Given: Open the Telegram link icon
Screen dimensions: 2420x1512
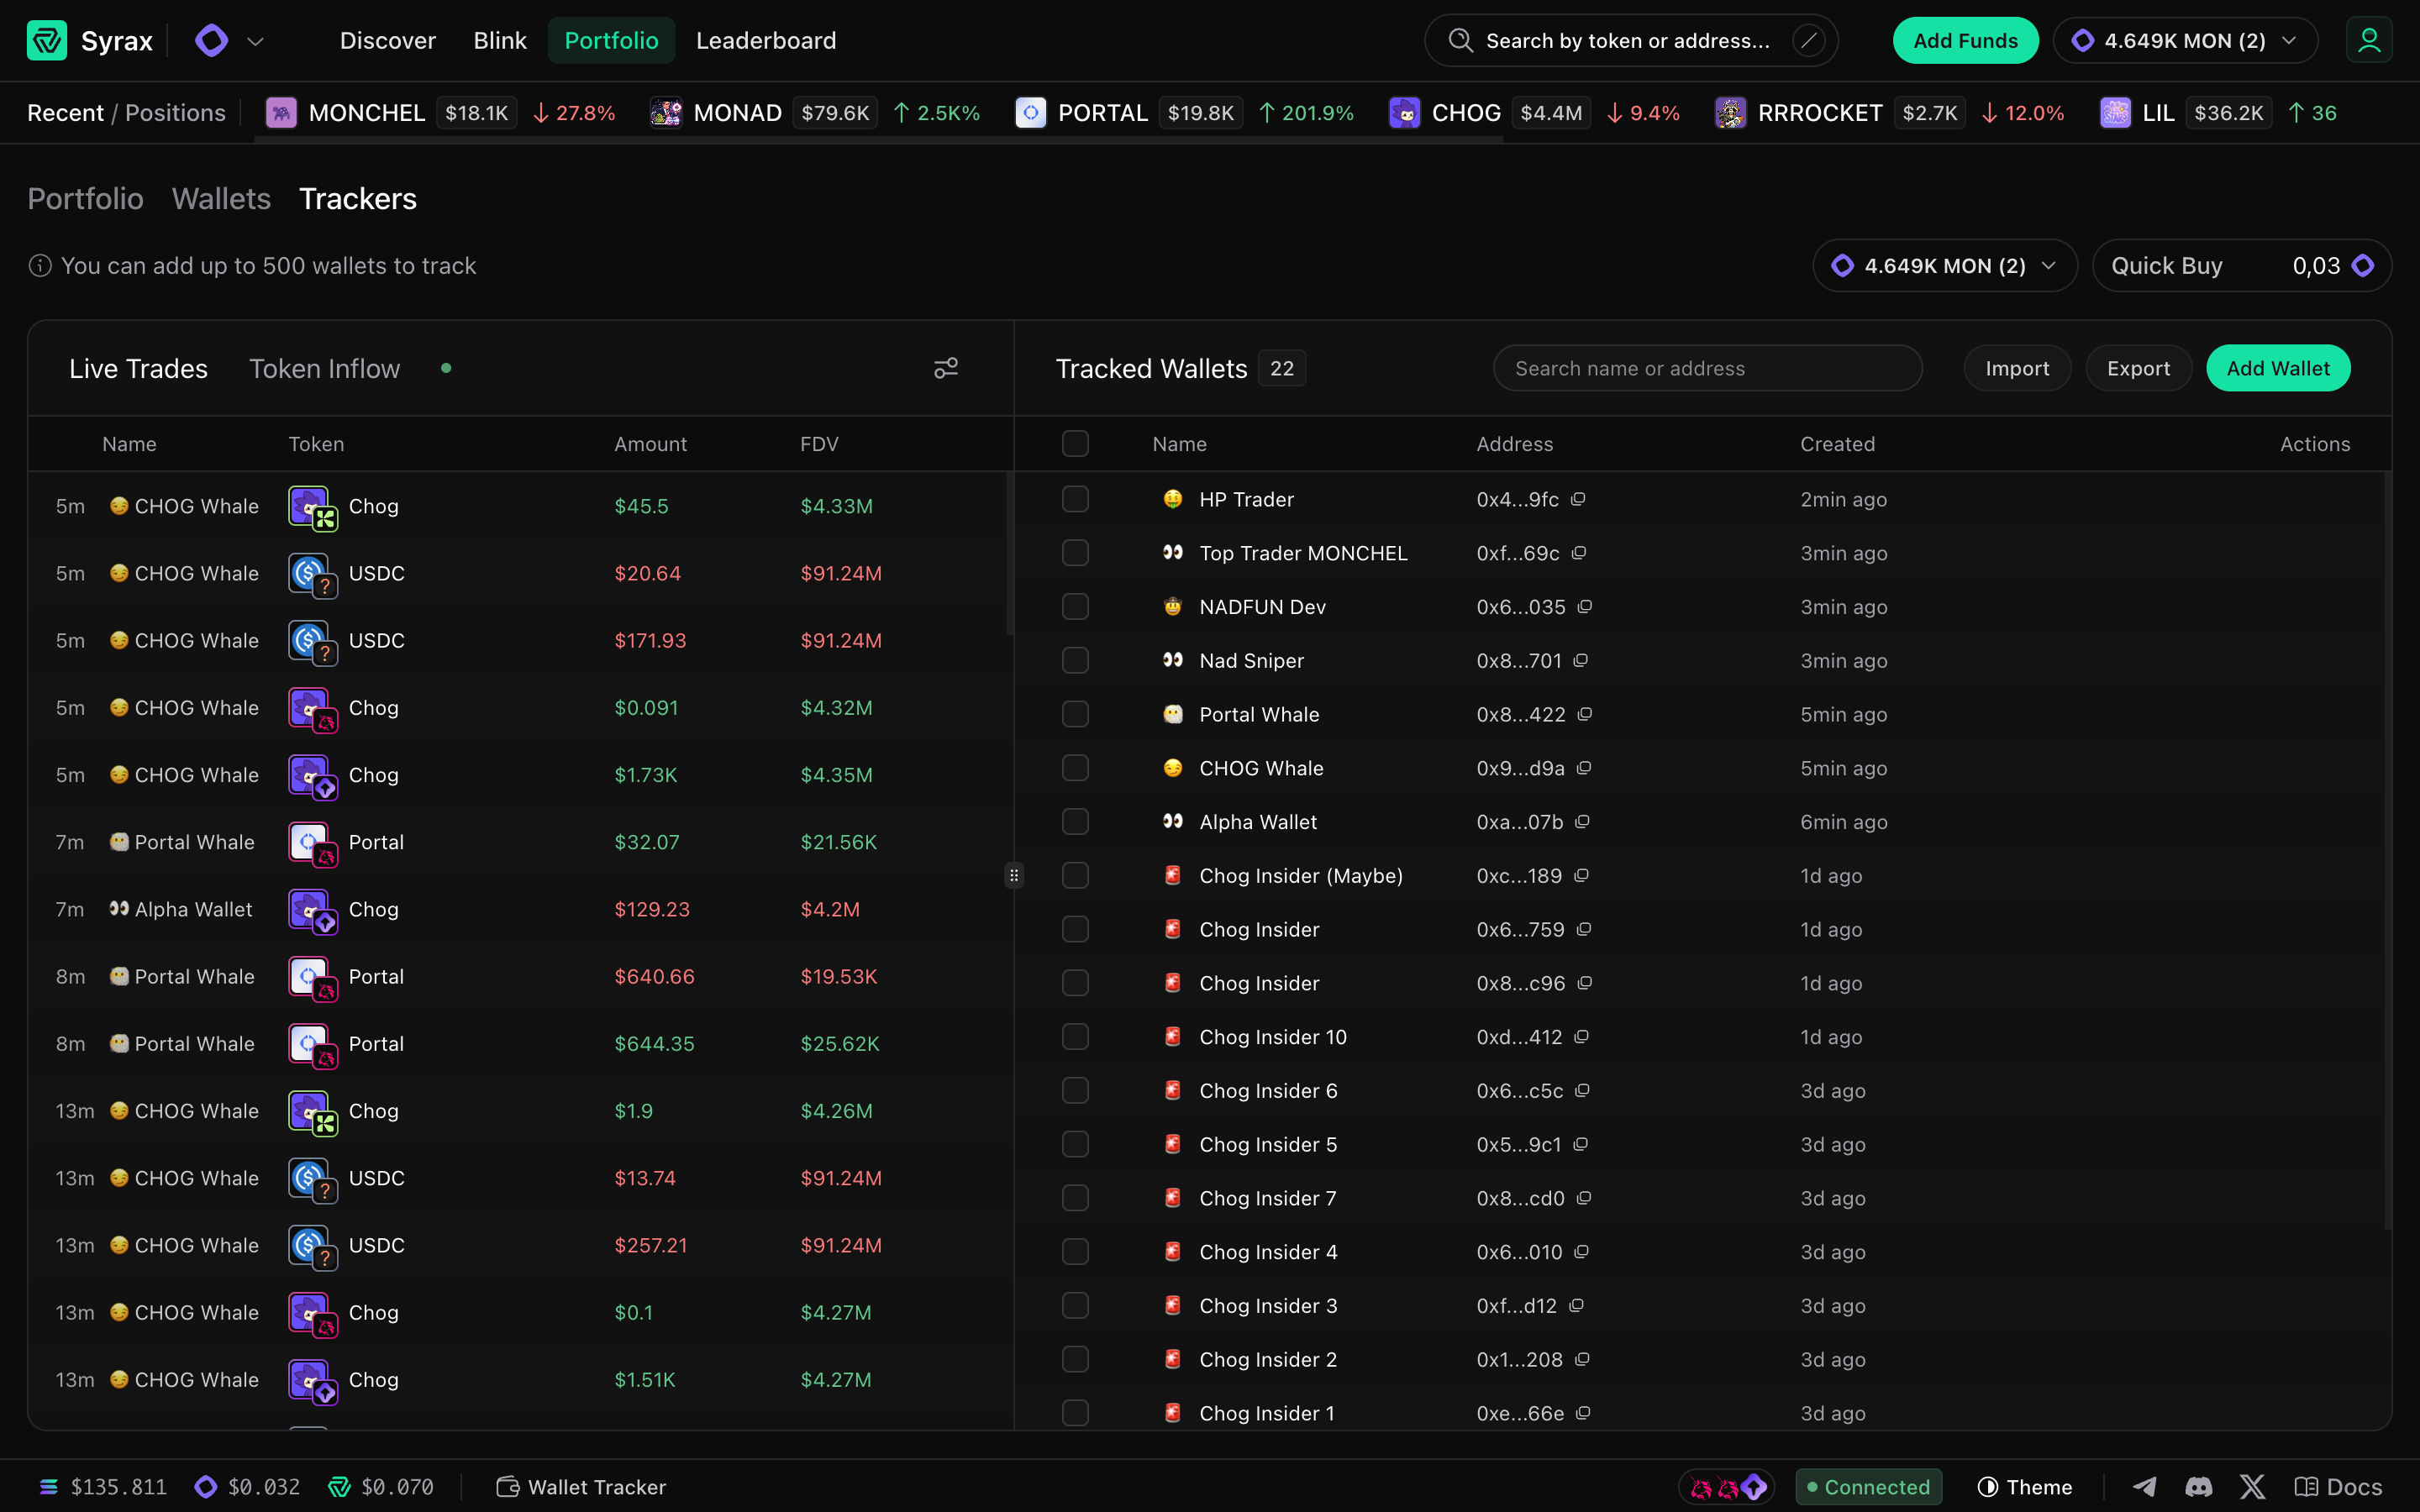Looking at the screenshot, I should click(x=2144, y=1487).
